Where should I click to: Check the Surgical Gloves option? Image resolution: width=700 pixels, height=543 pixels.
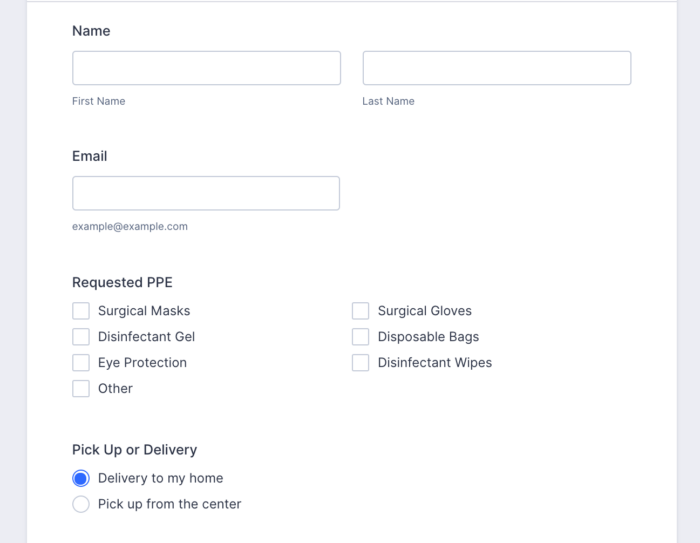pyautogui.click(x=361, y=311)
